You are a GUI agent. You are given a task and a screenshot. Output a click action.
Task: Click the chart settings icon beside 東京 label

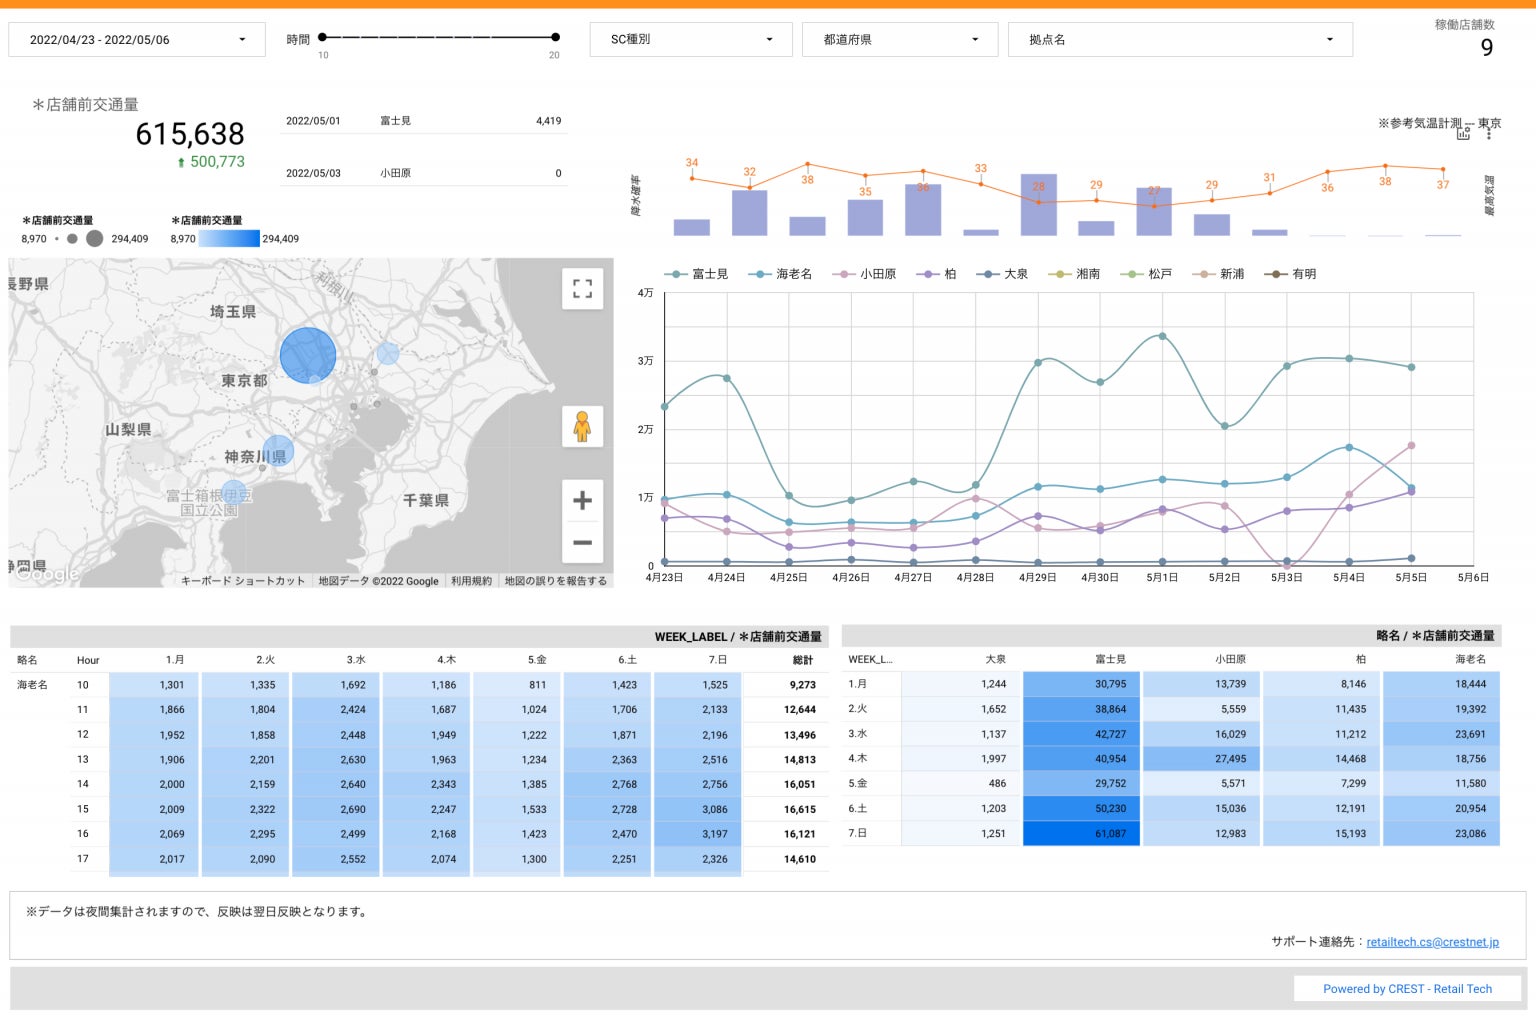pos(1463,133)
